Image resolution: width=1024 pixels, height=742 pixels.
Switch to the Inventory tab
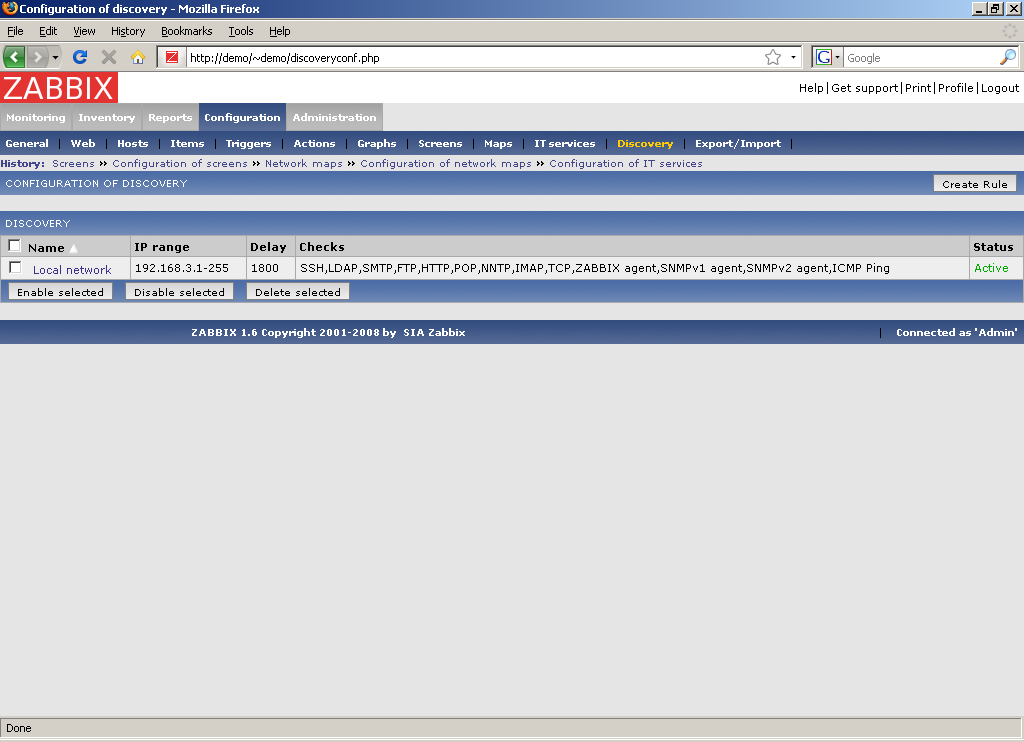106,118
